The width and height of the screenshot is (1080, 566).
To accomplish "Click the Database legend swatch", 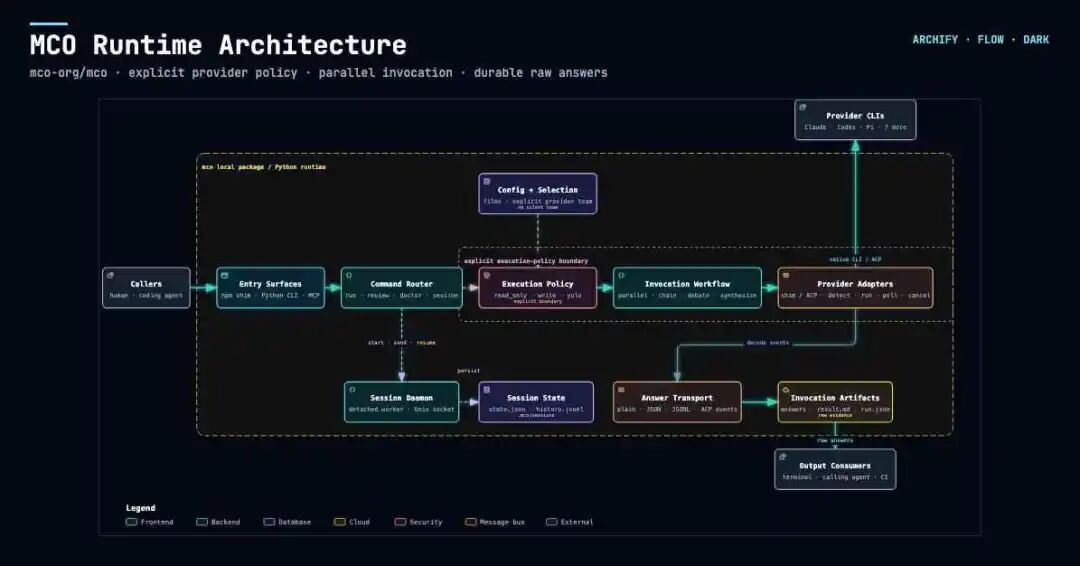I will 269,522.
